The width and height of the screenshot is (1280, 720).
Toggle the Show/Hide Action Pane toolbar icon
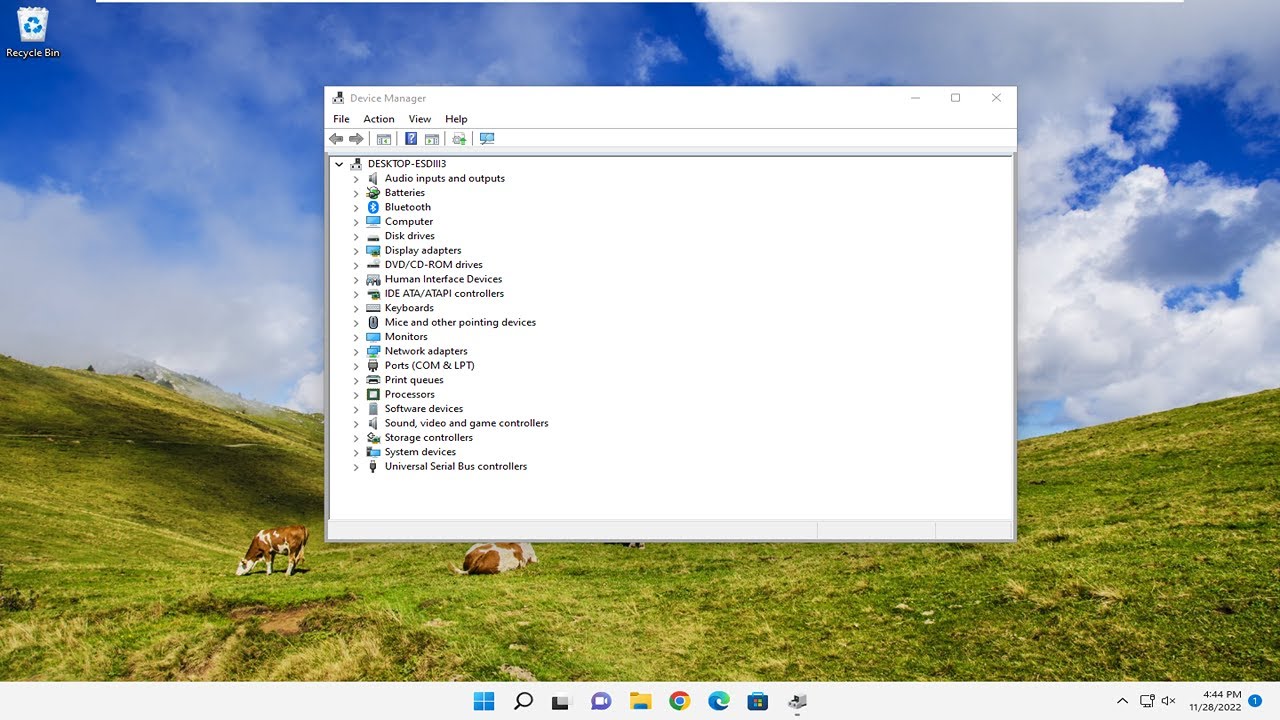[432, 139]
